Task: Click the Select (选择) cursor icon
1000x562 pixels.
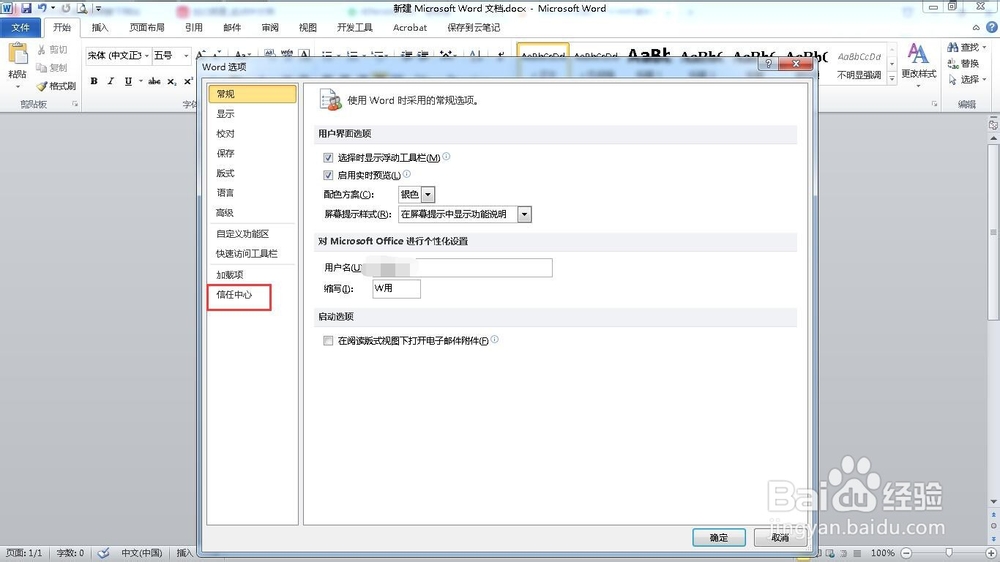Action: (953, 79)
